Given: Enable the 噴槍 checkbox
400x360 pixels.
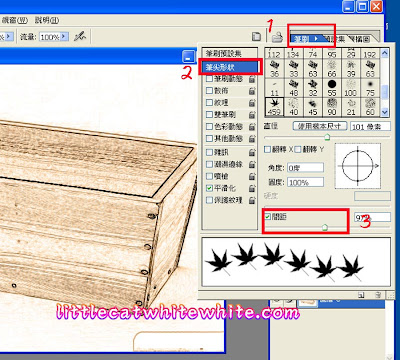Looking at the screenshot, I should tap(209, 176).
